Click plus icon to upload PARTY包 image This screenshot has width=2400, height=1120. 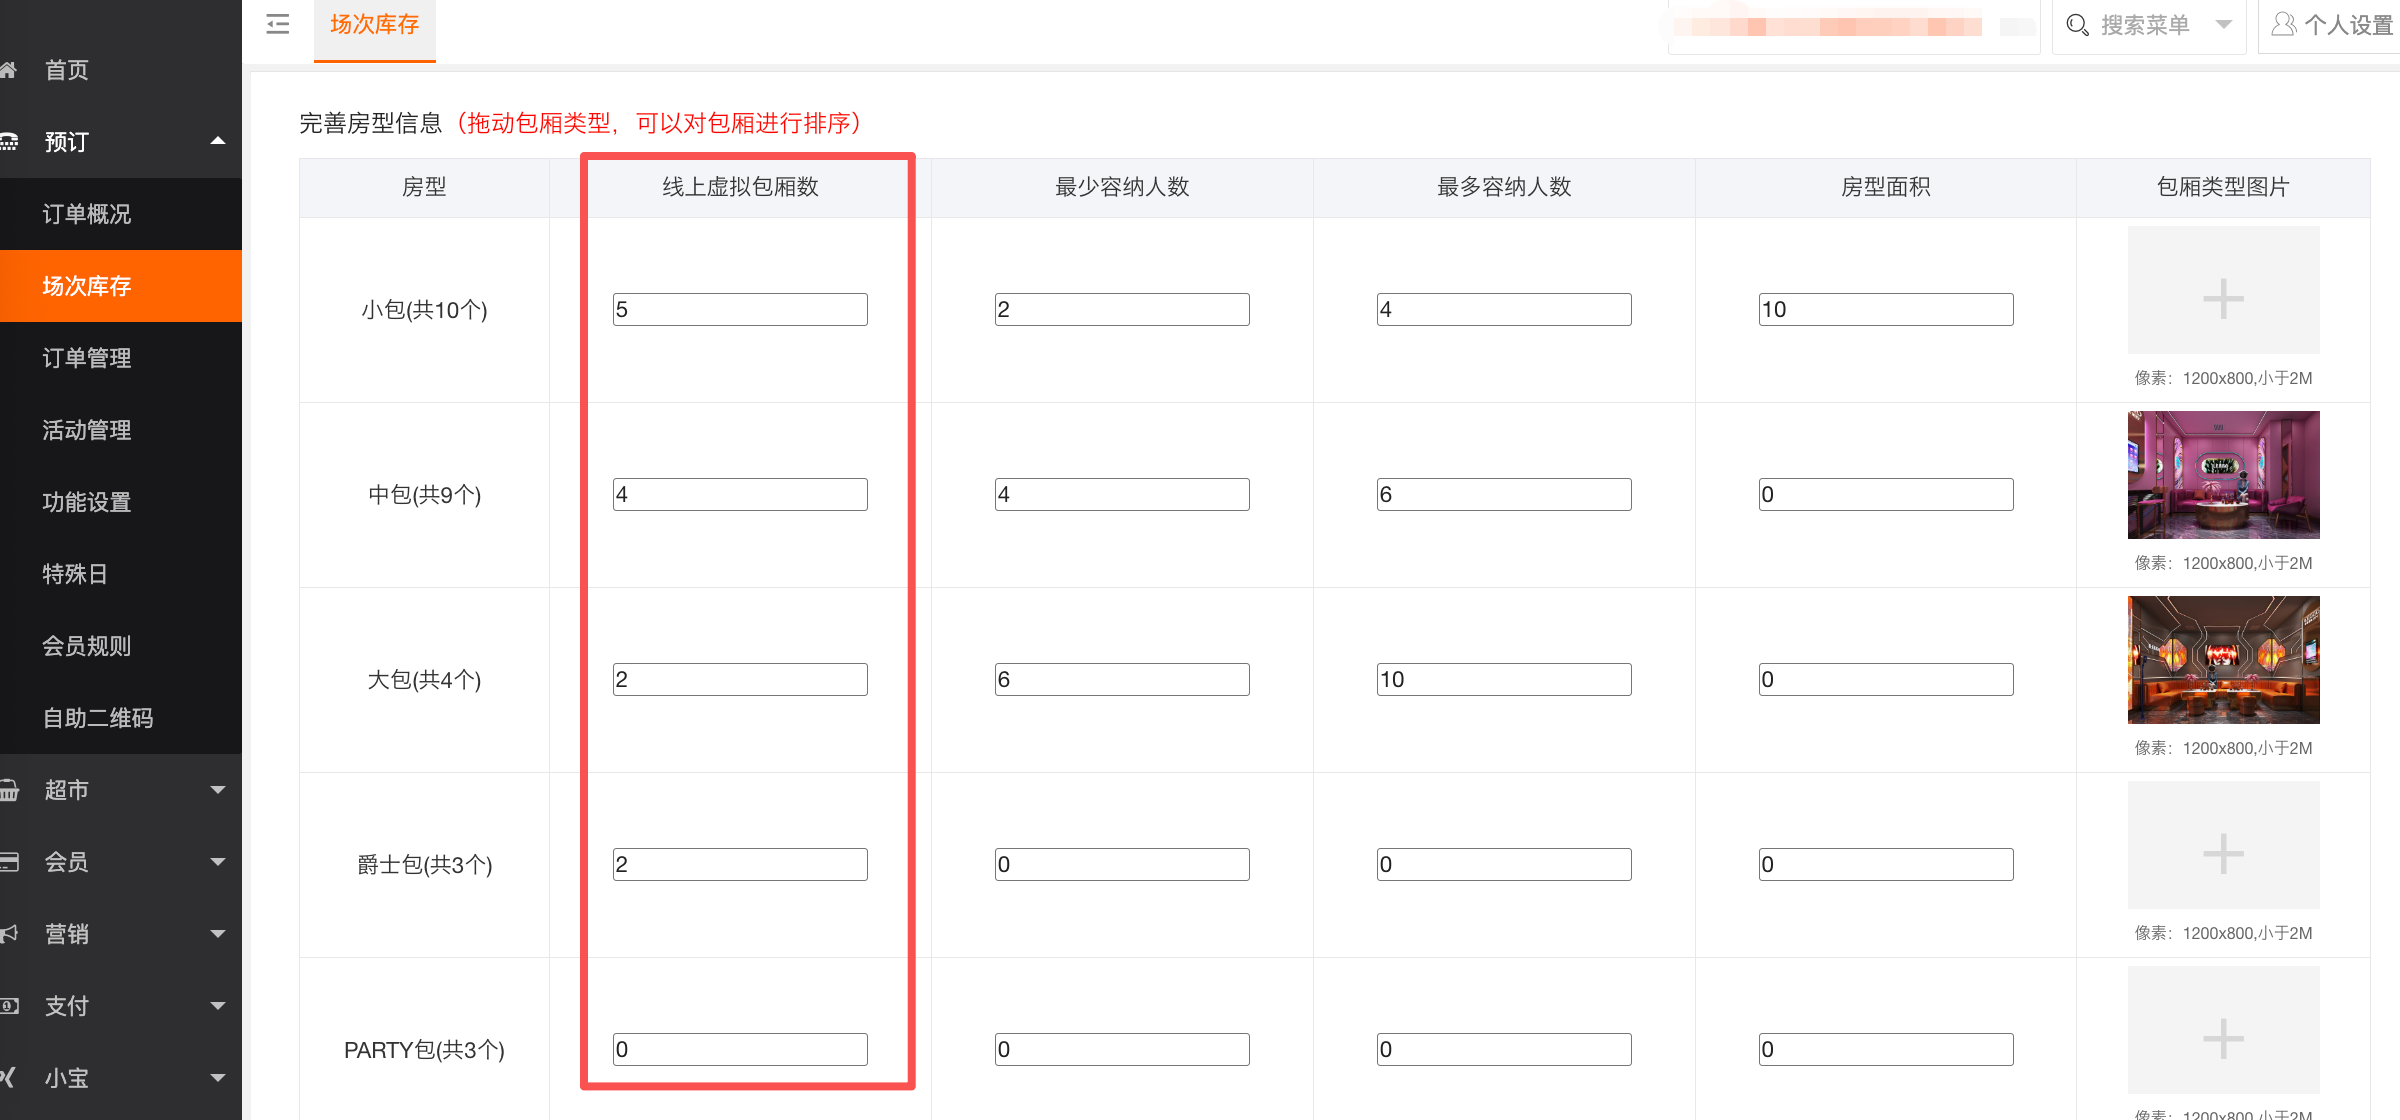(2223, 1038)
